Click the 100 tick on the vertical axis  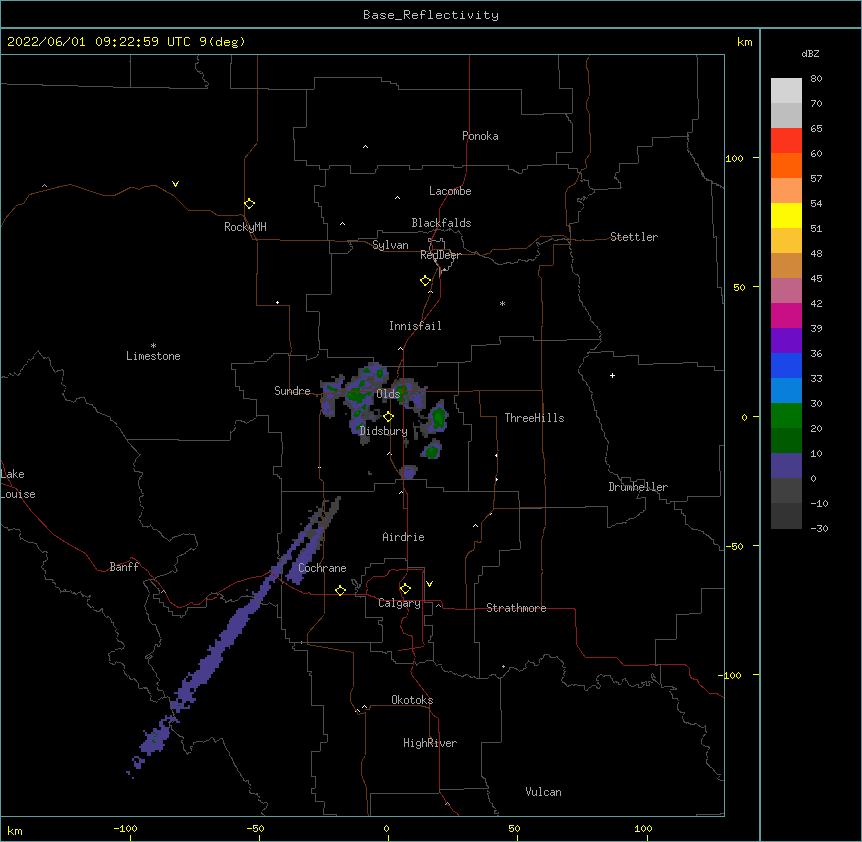pos(734,158)
